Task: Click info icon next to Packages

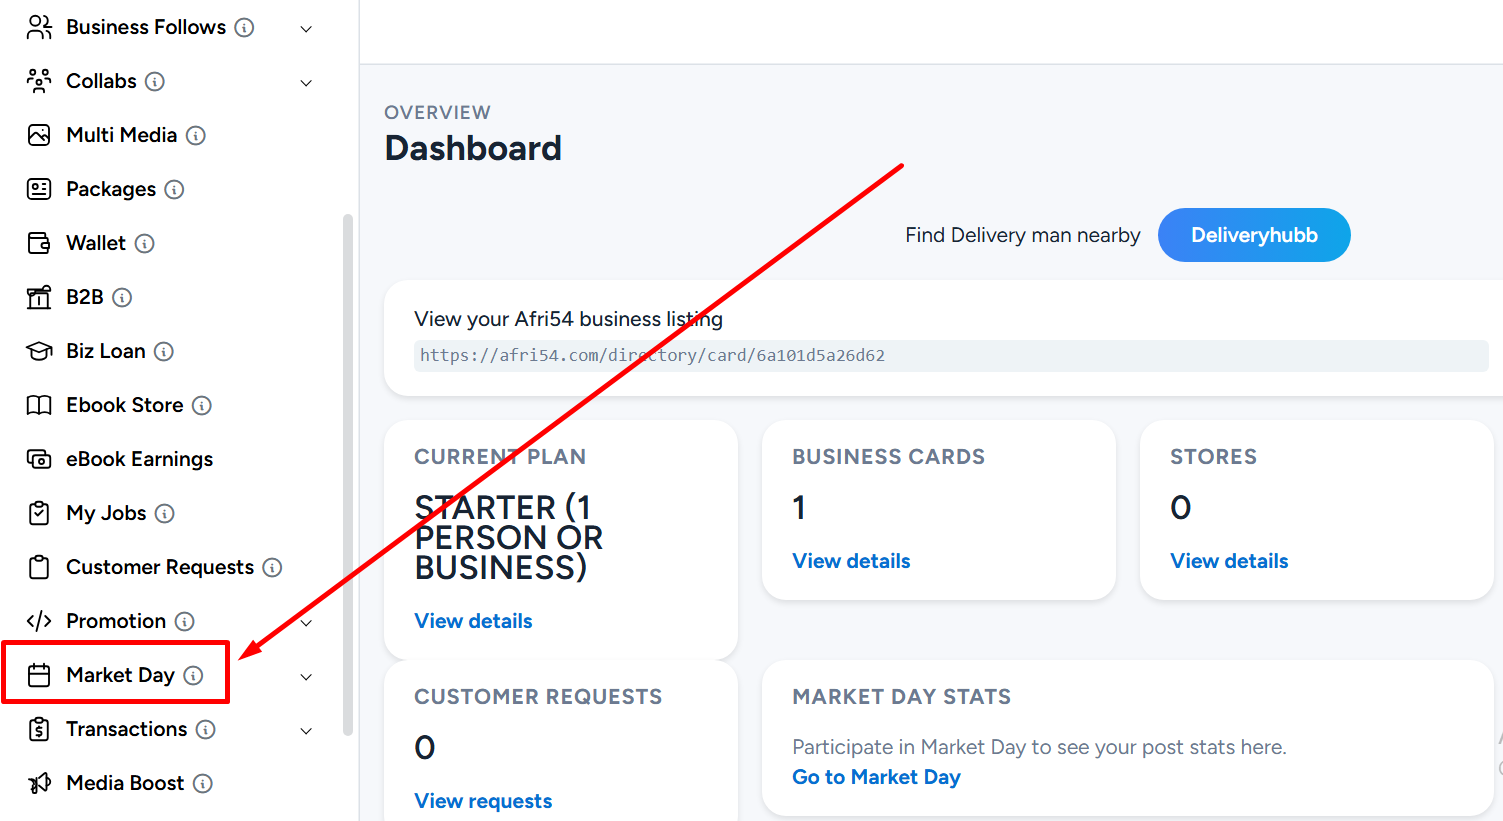Action: coord(174,189)
